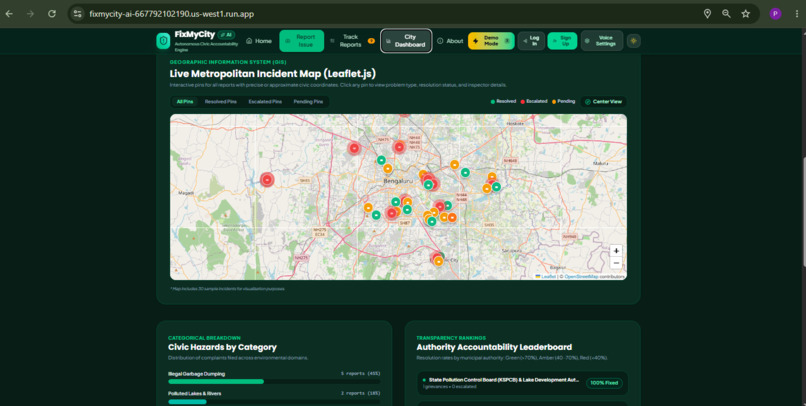Click the westmost orange pending pin
Screen dimensions: 806x406
pos(368,208)
